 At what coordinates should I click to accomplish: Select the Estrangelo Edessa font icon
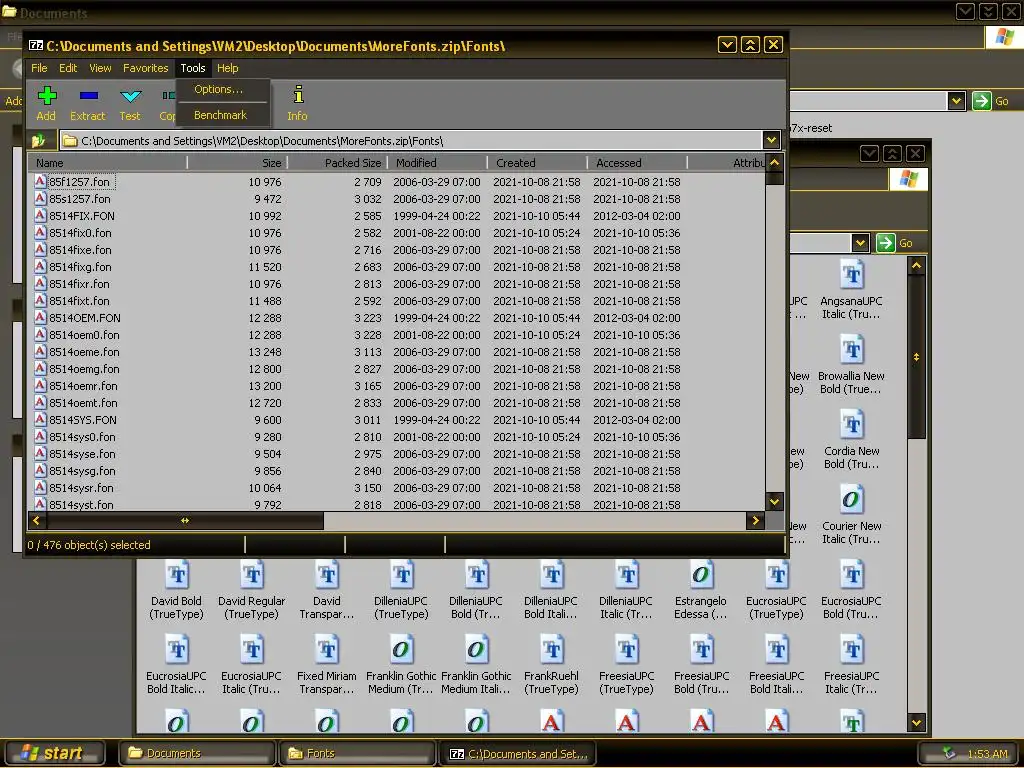point(701,575)
